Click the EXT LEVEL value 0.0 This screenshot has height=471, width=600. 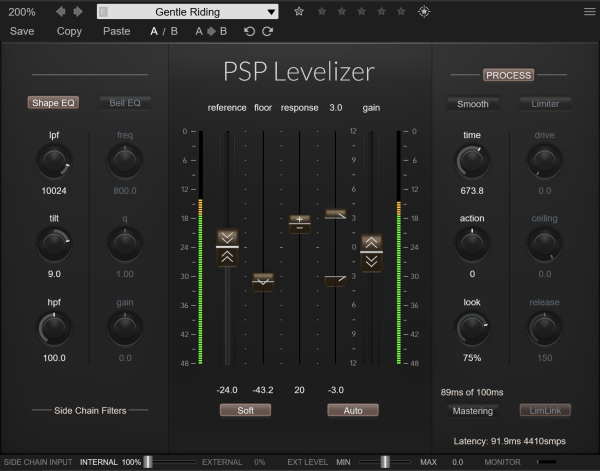click(x=457, y=462)
